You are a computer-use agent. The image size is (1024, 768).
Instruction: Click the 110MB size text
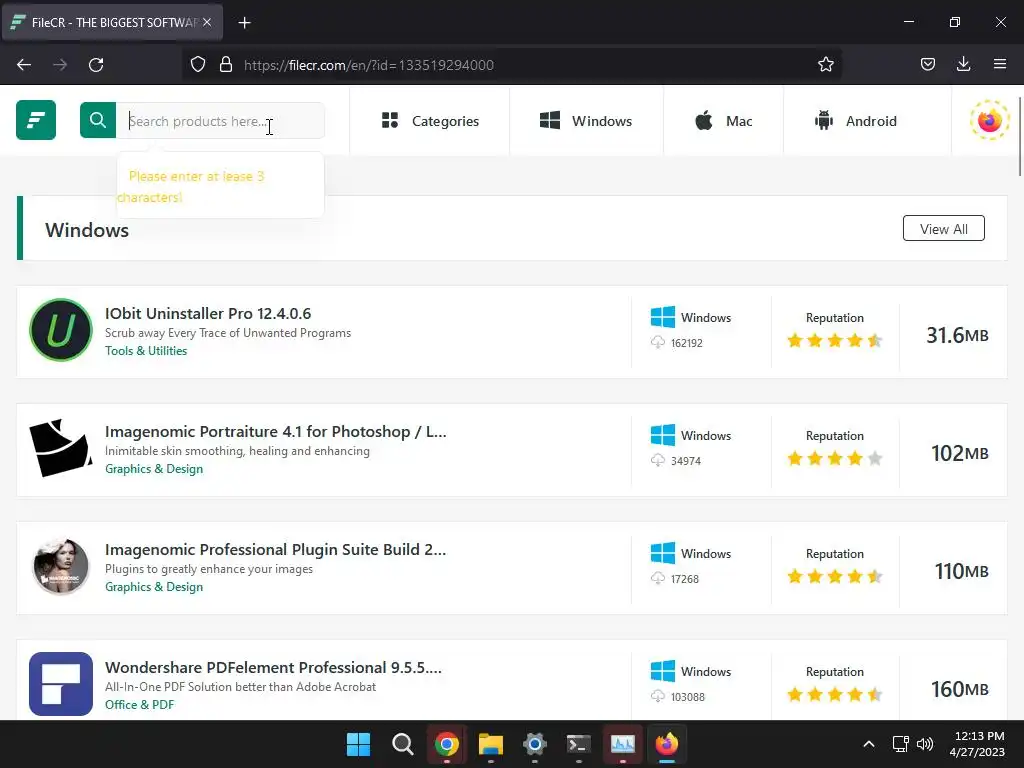coord(961,571)
